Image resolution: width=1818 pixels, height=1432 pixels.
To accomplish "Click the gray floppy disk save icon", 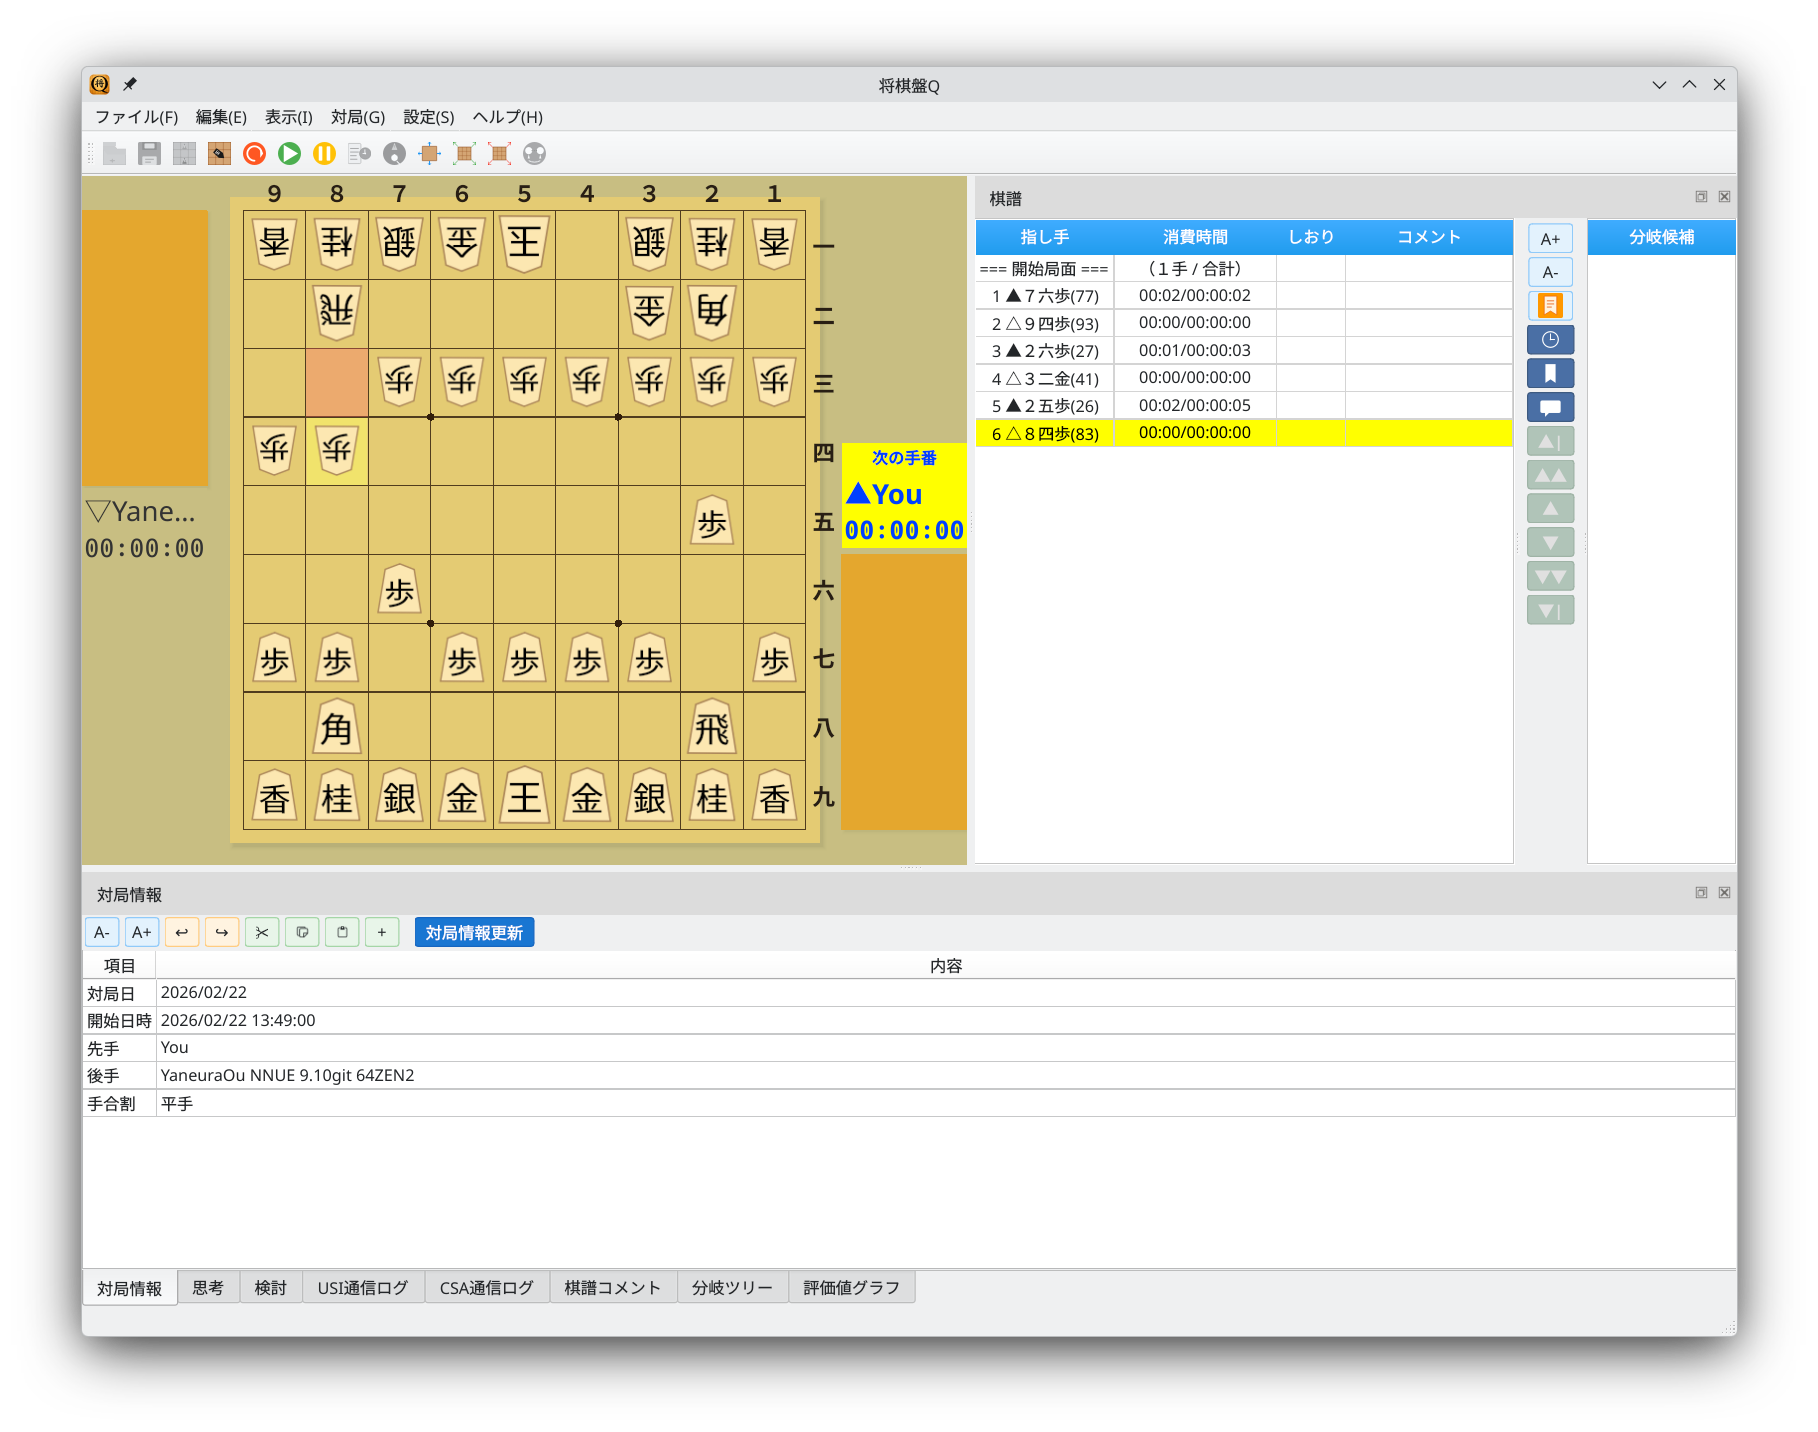I will (x=149, y=153).
